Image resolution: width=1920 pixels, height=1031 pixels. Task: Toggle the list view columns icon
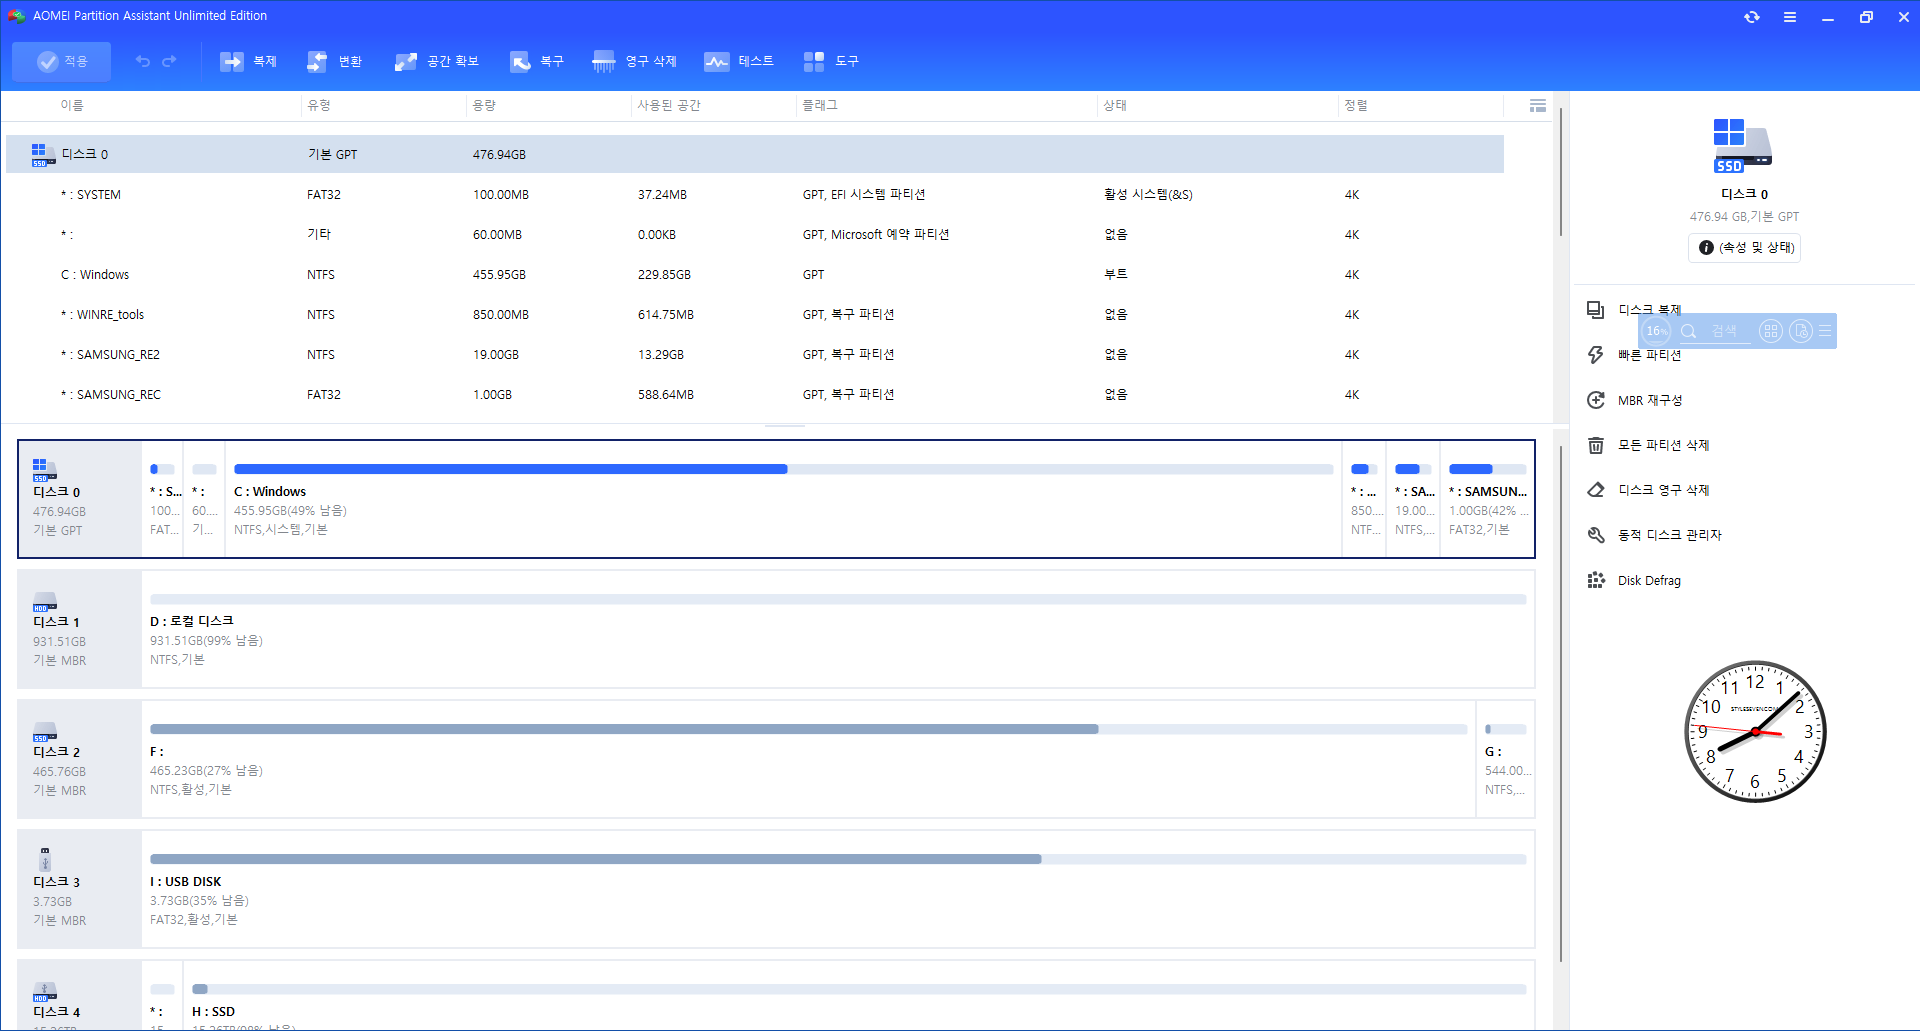click(x=1538, y=105)
